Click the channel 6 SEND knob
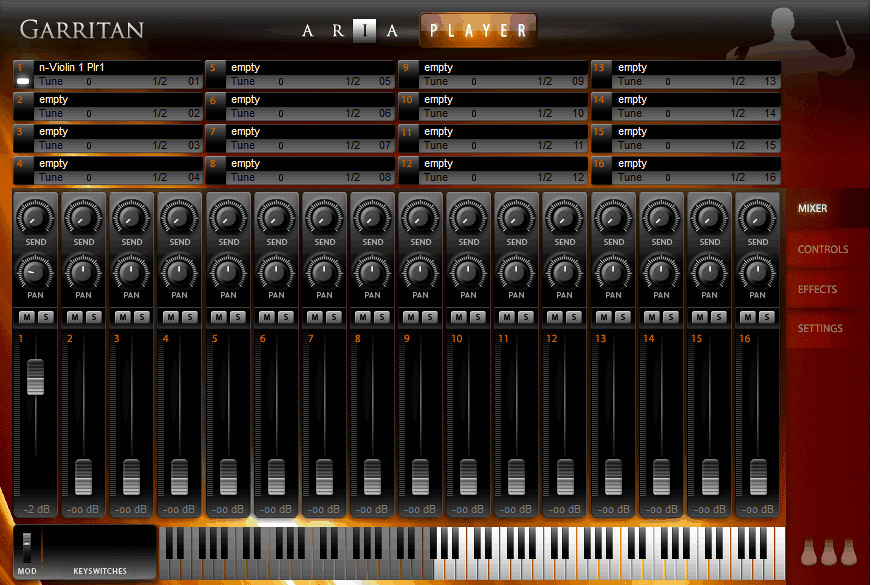This screenshot has height=585, width=871. (x=276, y=218)
